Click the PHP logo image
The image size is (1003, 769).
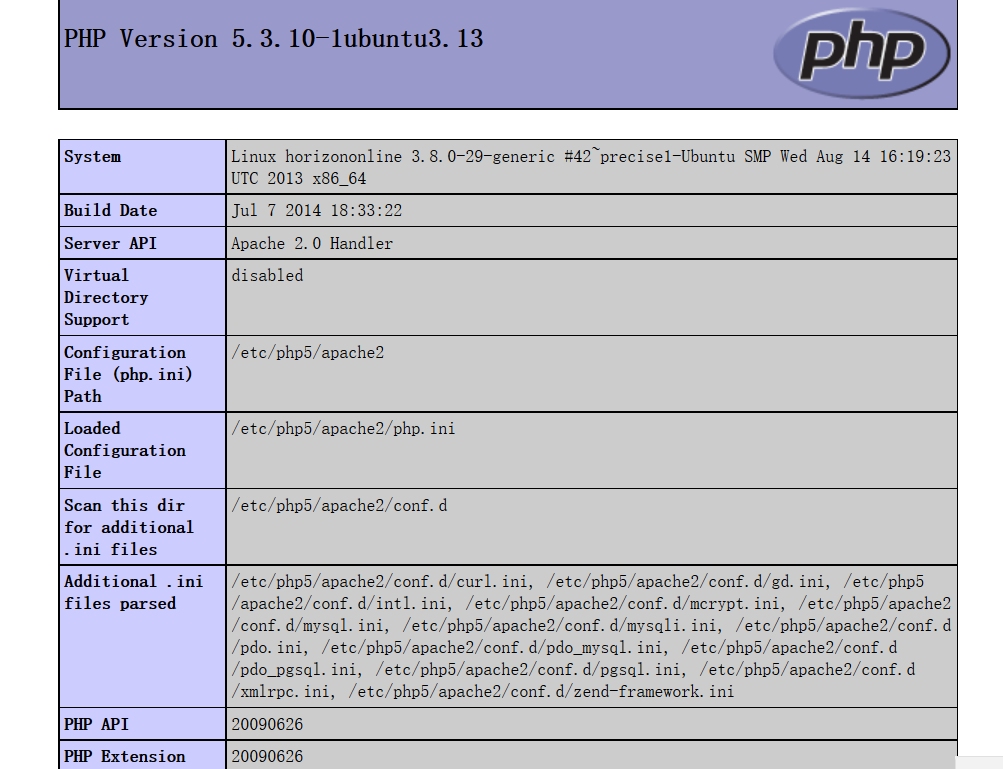(x=862, y=52)
